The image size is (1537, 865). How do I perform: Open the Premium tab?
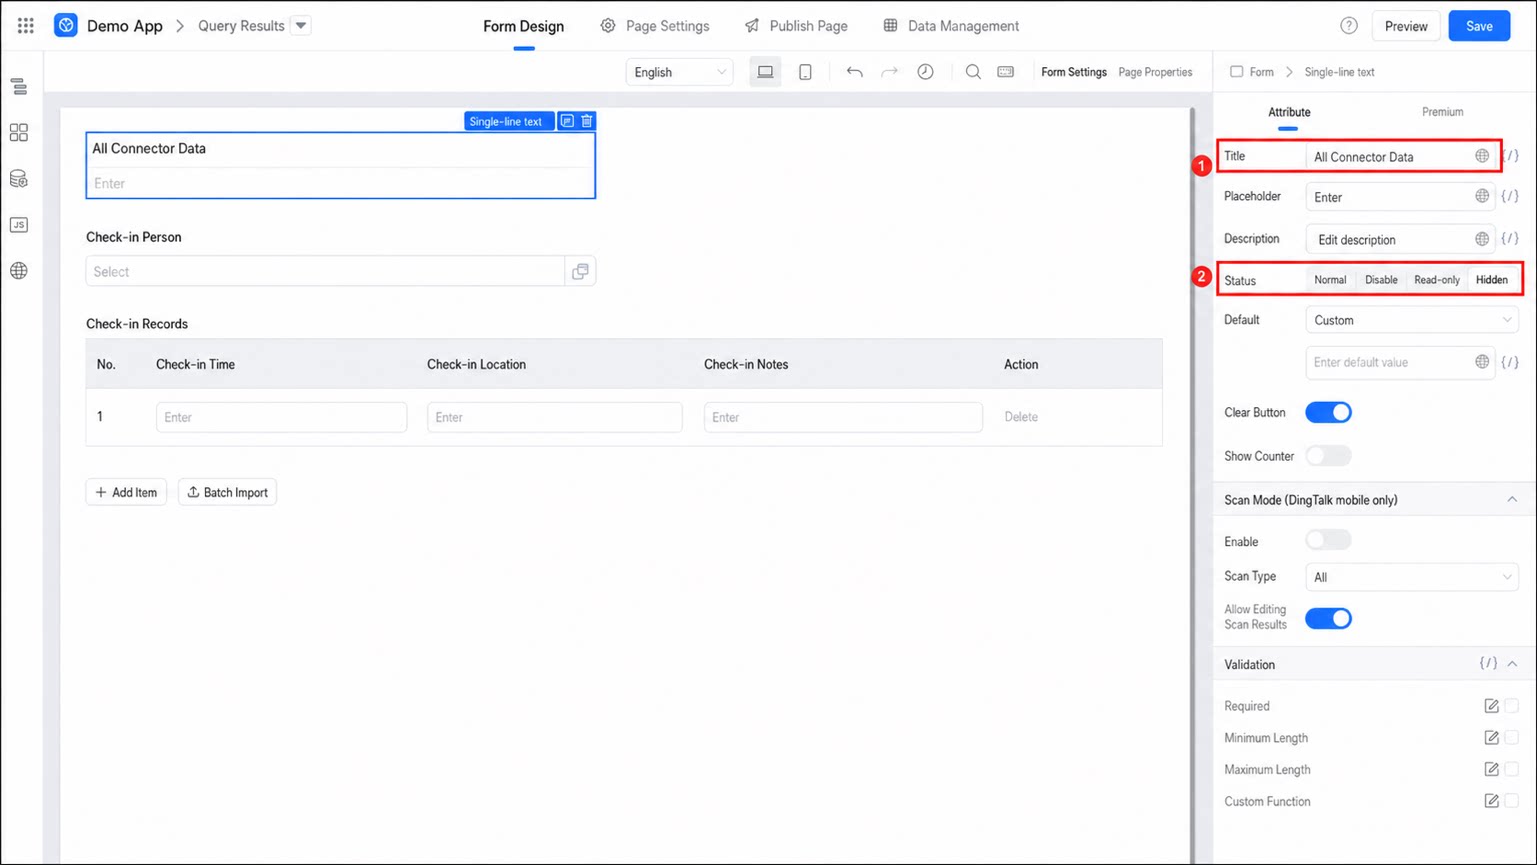coord(1442,112)
